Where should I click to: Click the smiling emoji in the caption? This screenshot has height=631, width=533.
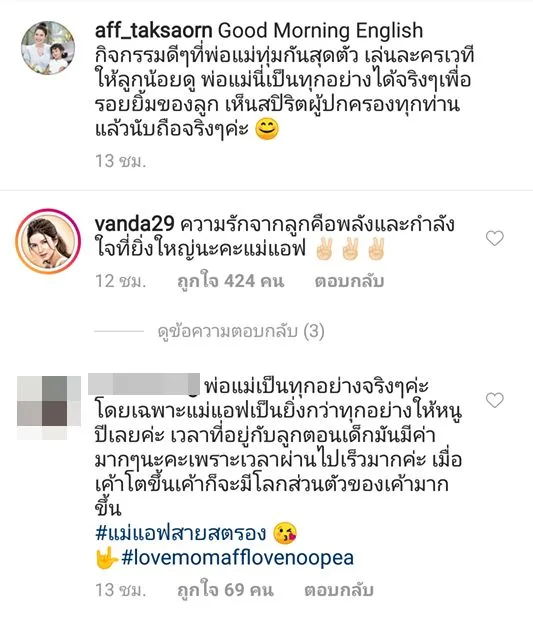click(x=267, y=130)
